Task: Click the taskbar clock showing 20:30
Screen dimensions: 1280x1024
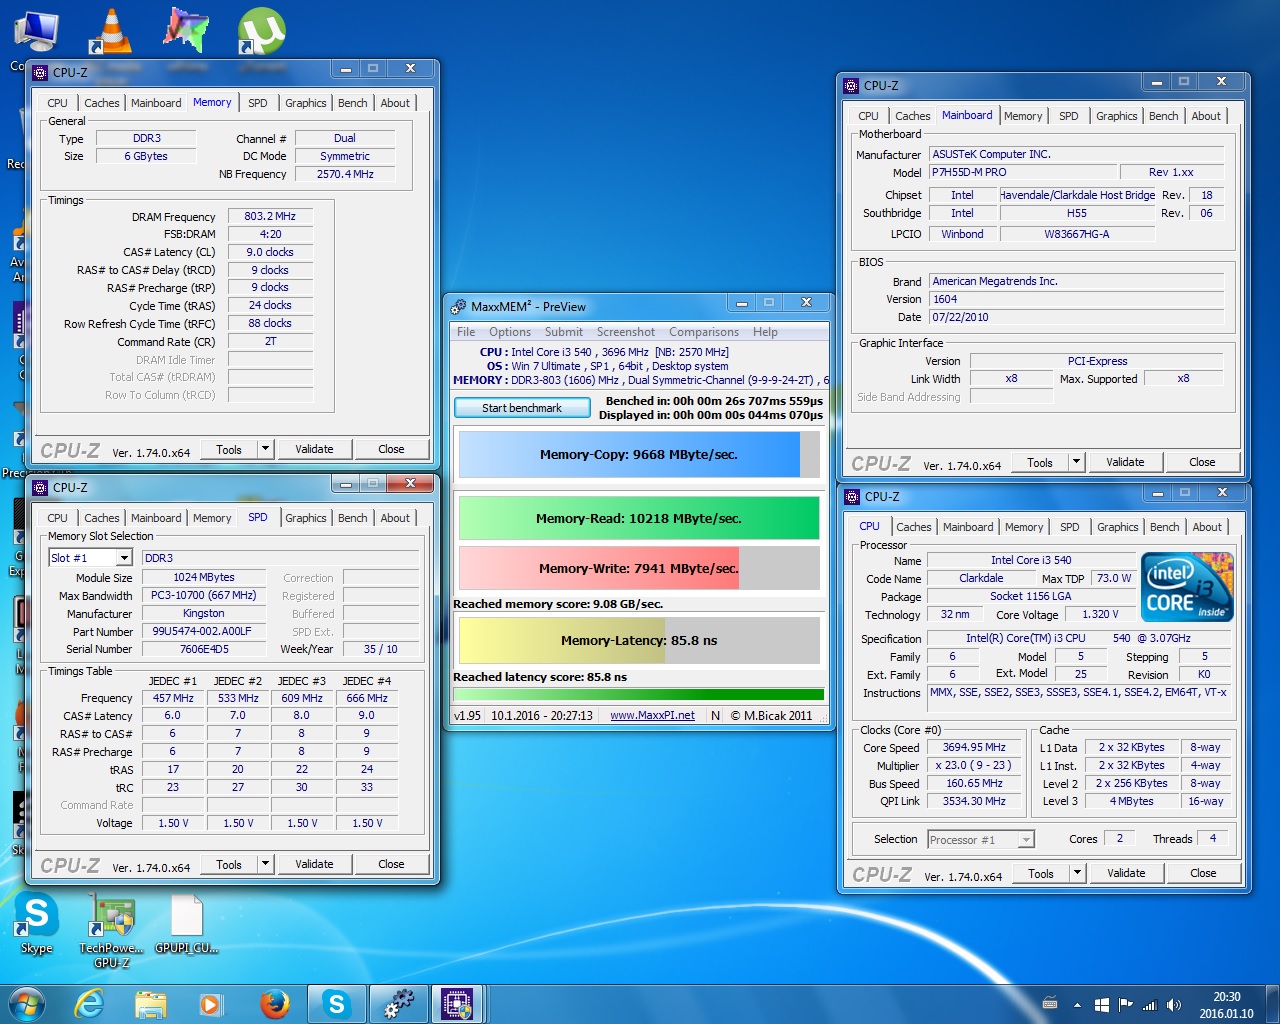Action: click(1227, 1005)
